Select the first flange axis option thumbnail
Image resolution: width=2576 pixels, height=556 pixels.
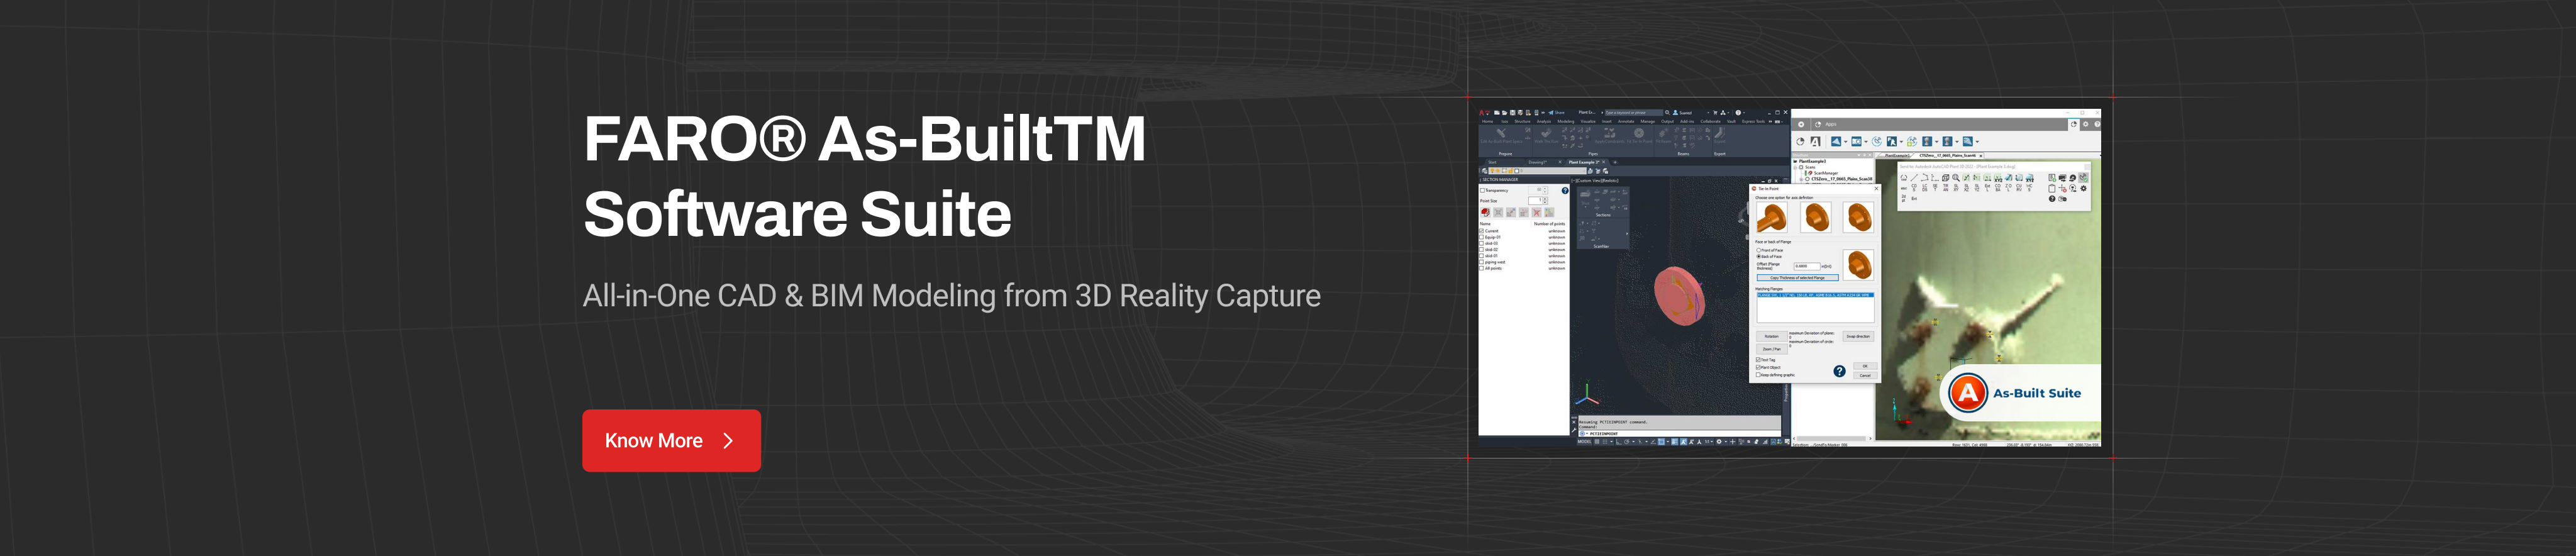click(x=1773, y=217)
